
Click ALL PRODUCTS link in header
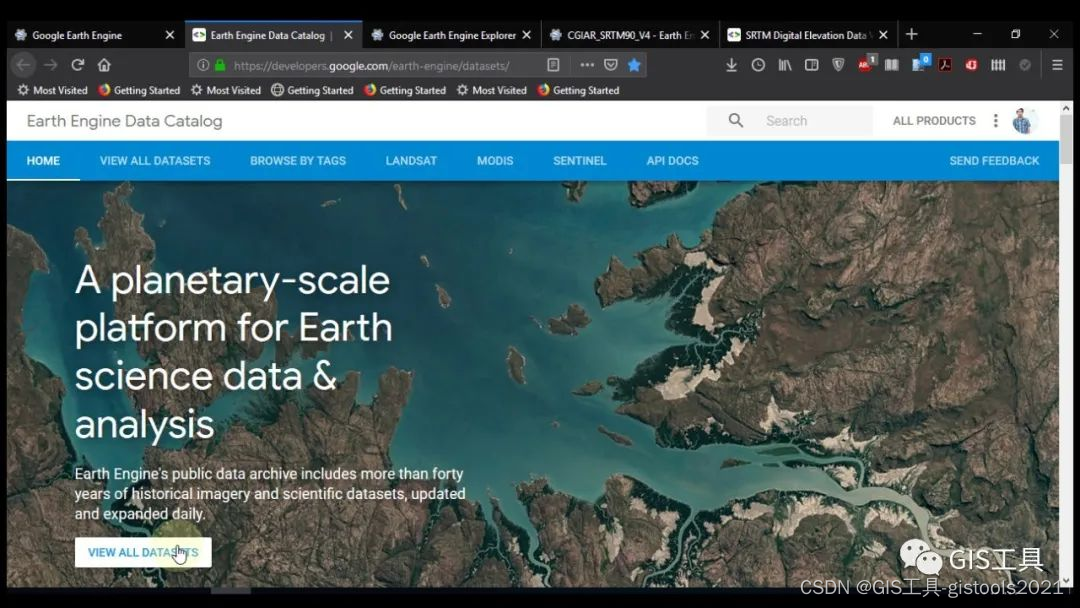click(x=934, y=120)
